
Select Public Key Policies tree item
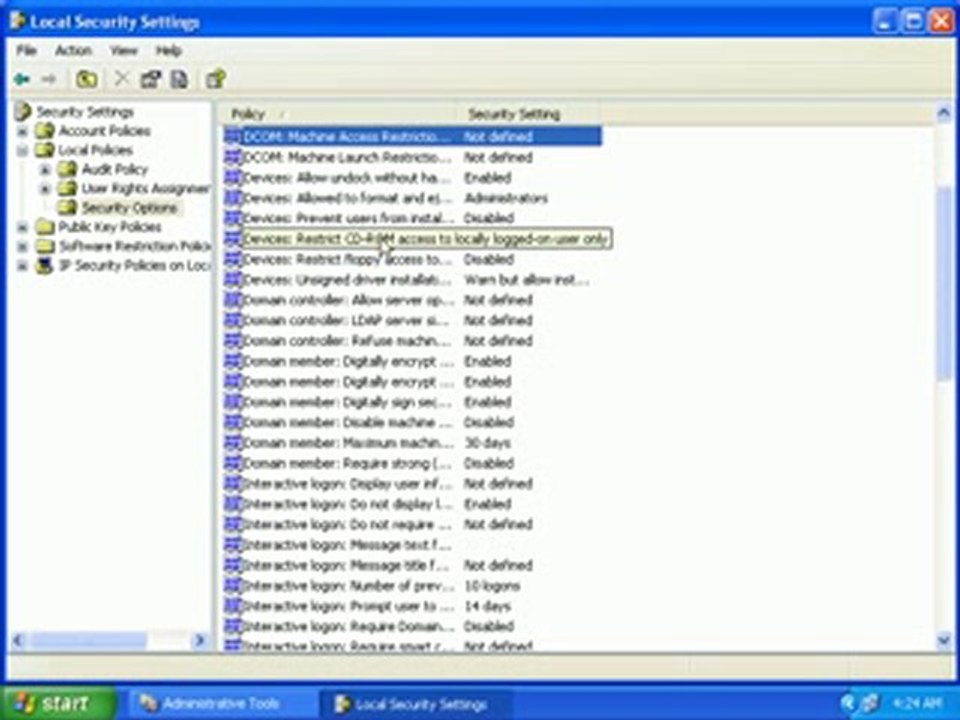click(110, 227)
